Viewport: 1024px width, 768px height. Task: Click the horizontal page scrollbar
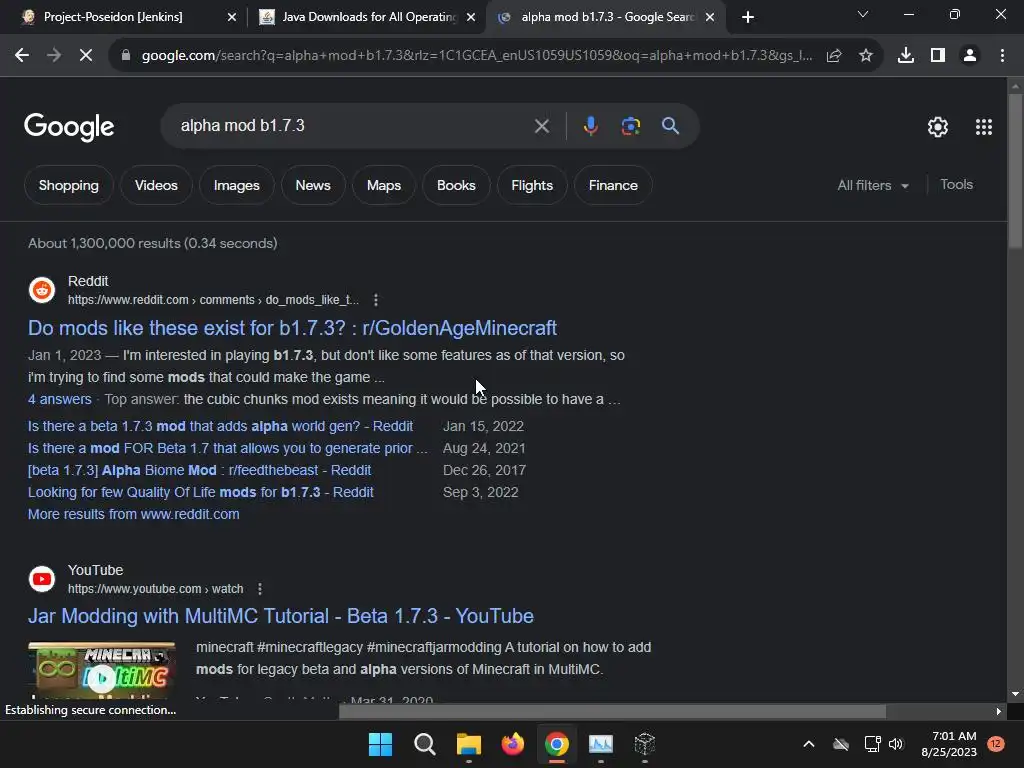(612, 711)
